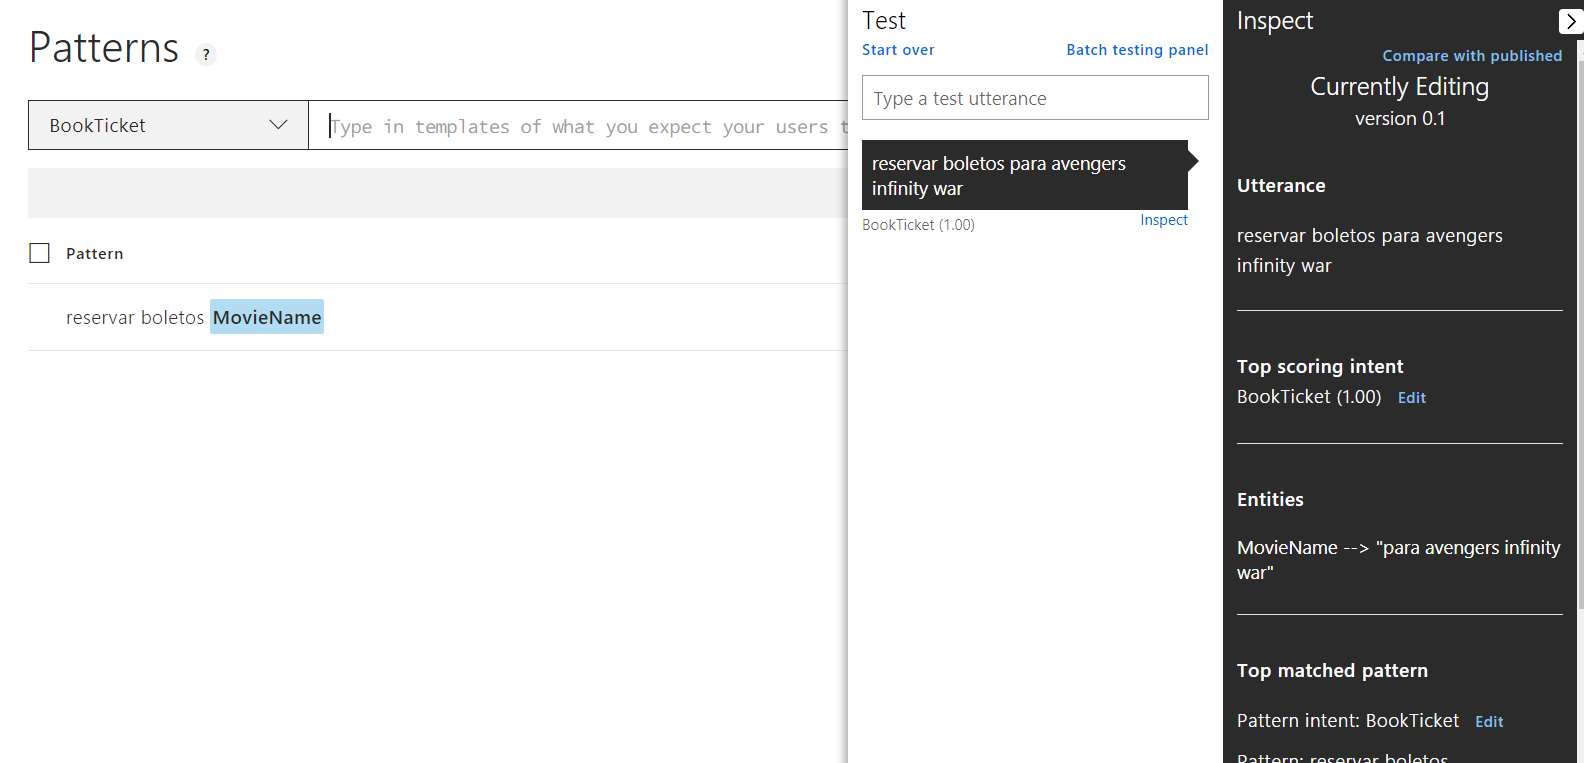Click the MovieName entity result text
The height and width of the screenshot is (763, 1584).
[1399, 560]
